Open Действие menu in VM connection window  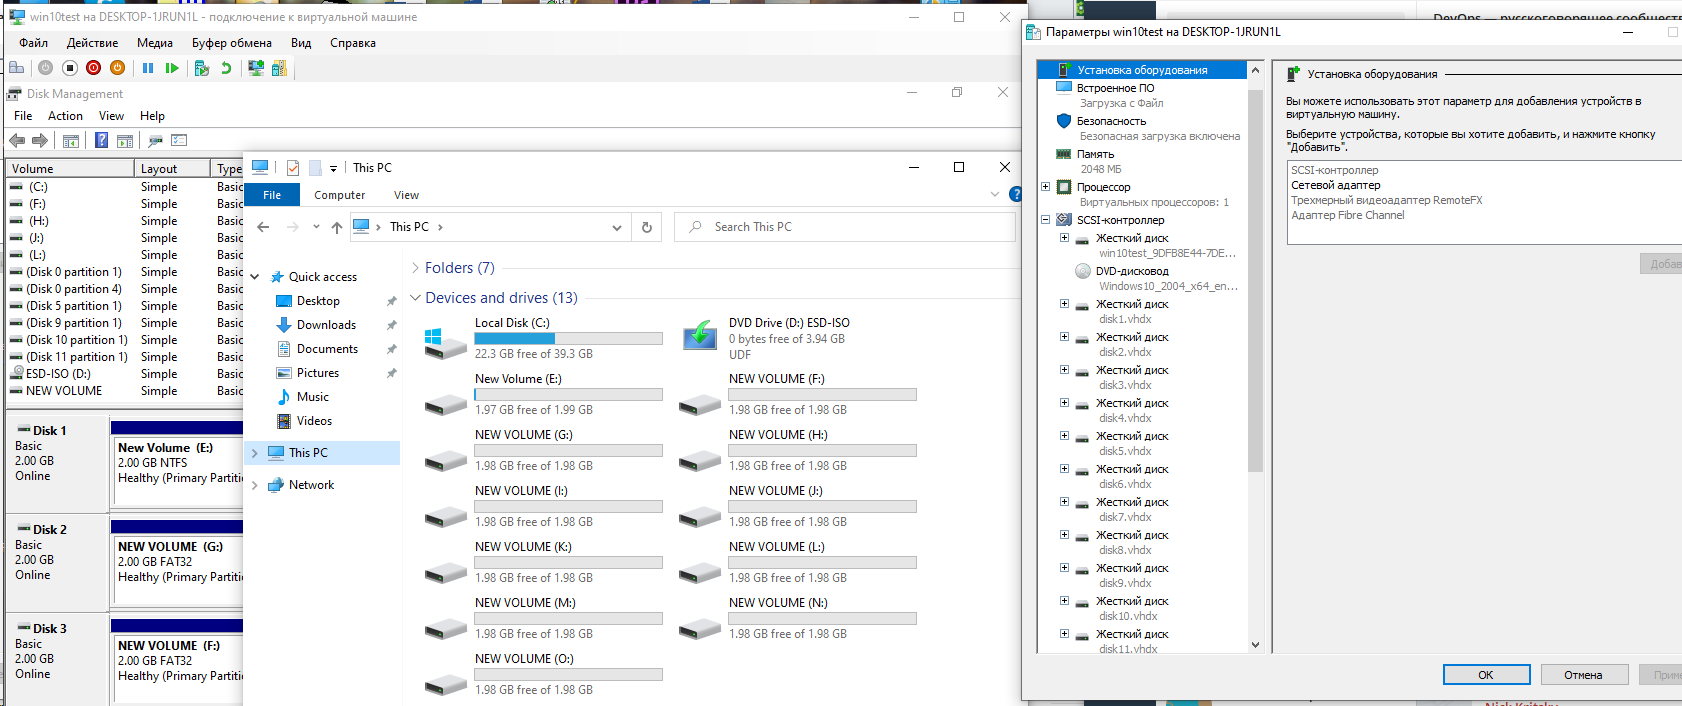(x=92, y=43)
